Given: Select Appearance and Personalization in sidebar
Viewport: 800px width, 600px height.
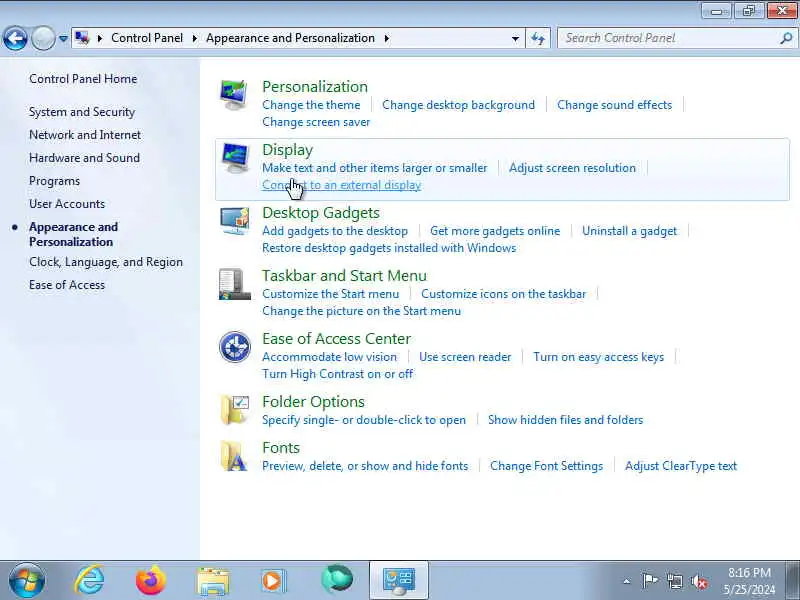Looking at the screenshot, I should click(73, 234).
